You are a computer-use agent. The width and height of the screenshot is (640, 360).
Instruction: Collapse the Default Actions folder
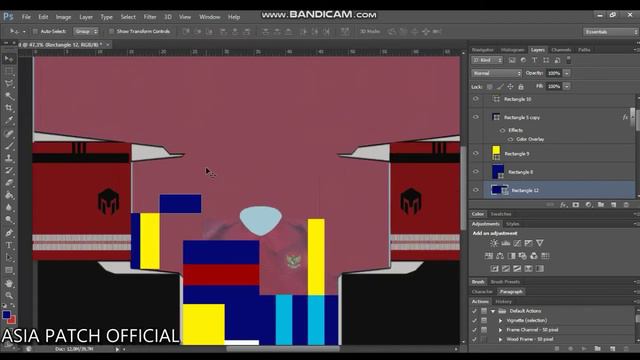point(493,311)
